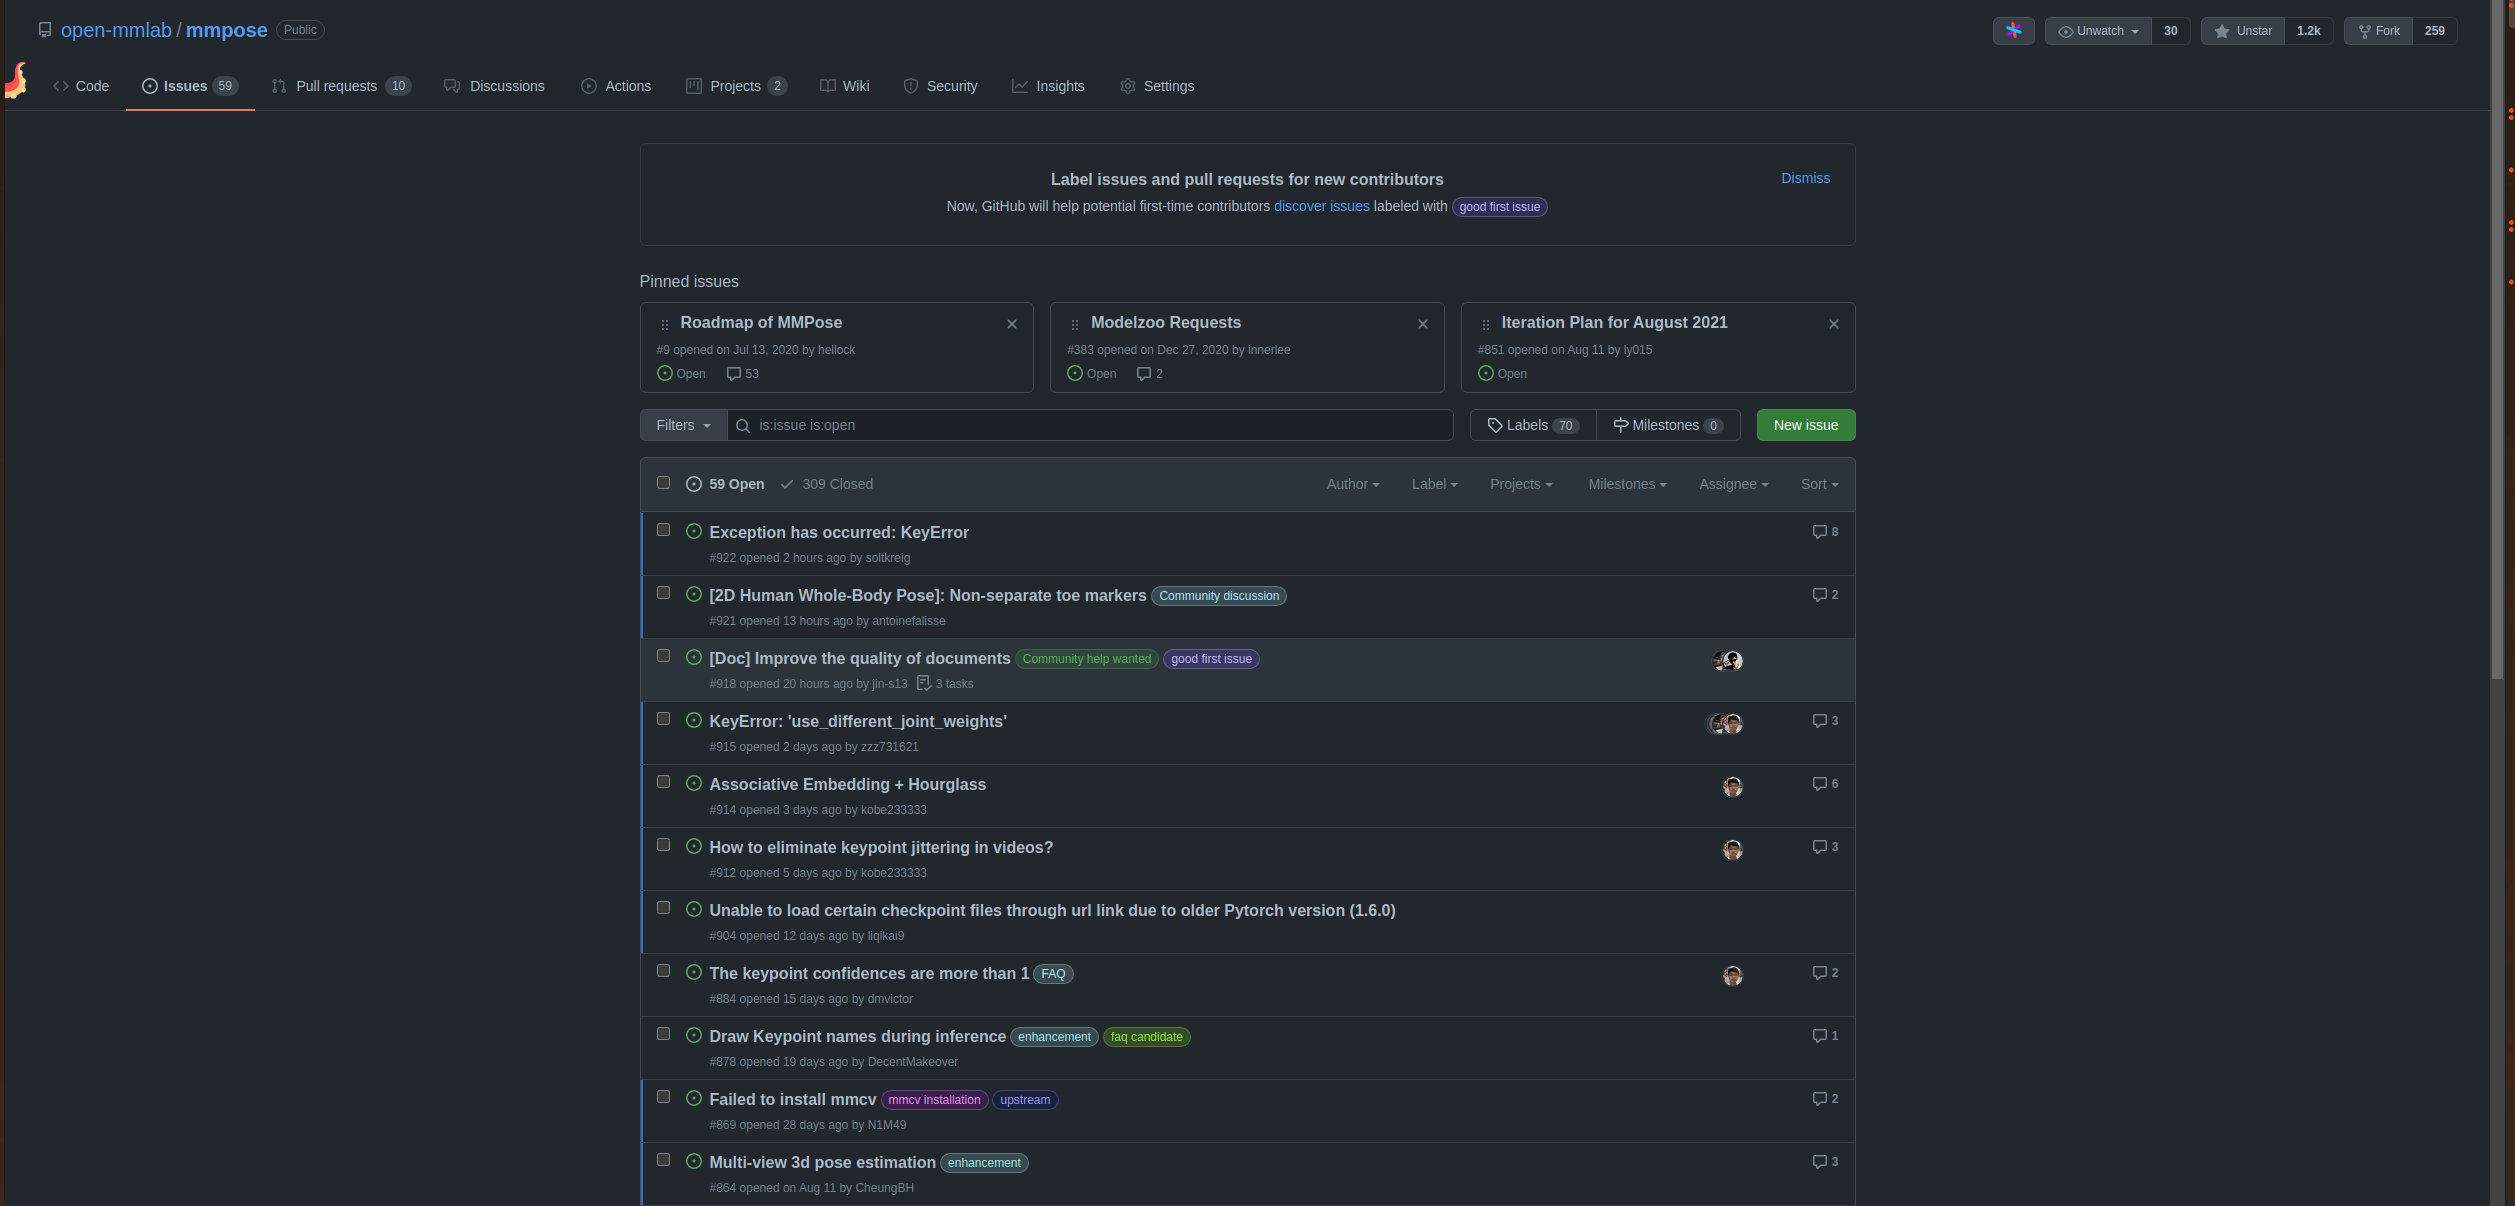The image size is (2515, 1206).
Task: Click the issue search input field
Action: (1090, 424)
